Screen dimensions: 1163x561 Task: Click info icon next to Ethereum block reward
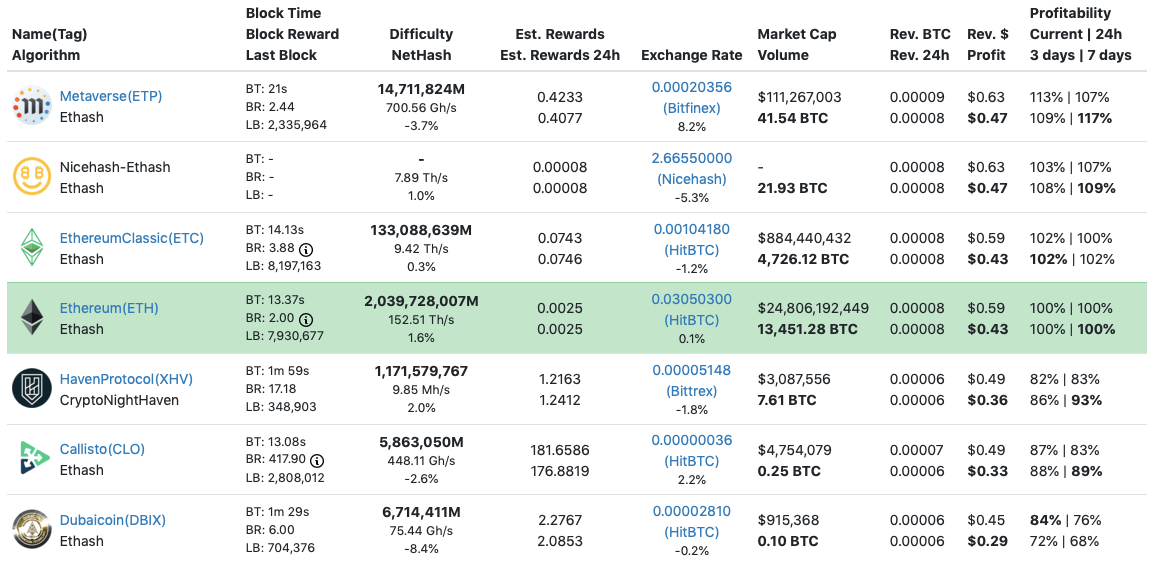pos(306,319)
